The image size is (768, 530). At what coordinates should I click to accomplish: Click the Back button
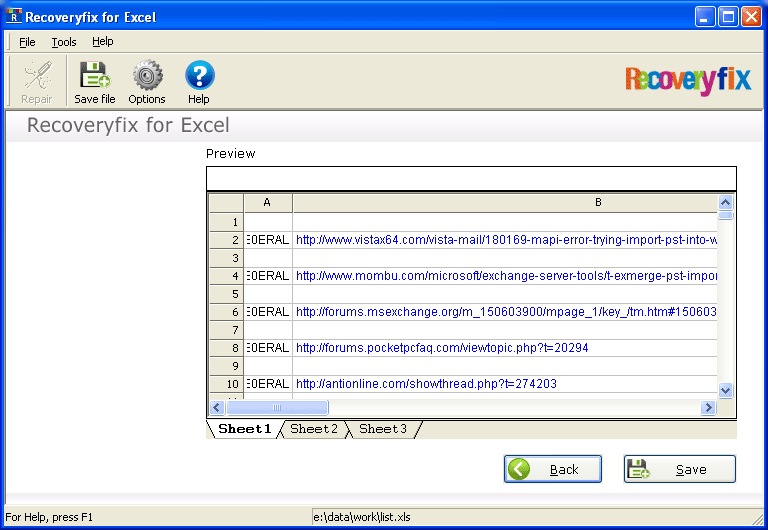click(552, 469)
